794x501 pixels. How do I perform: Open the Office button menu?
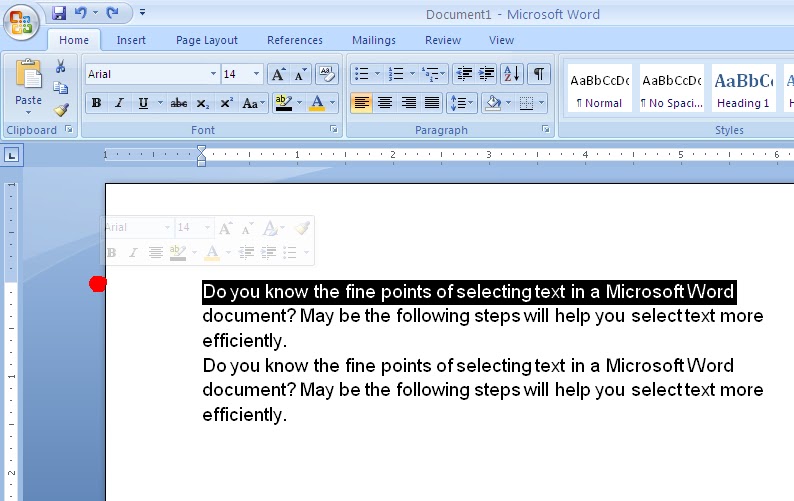pyautogui.click(x=21, y=22)
